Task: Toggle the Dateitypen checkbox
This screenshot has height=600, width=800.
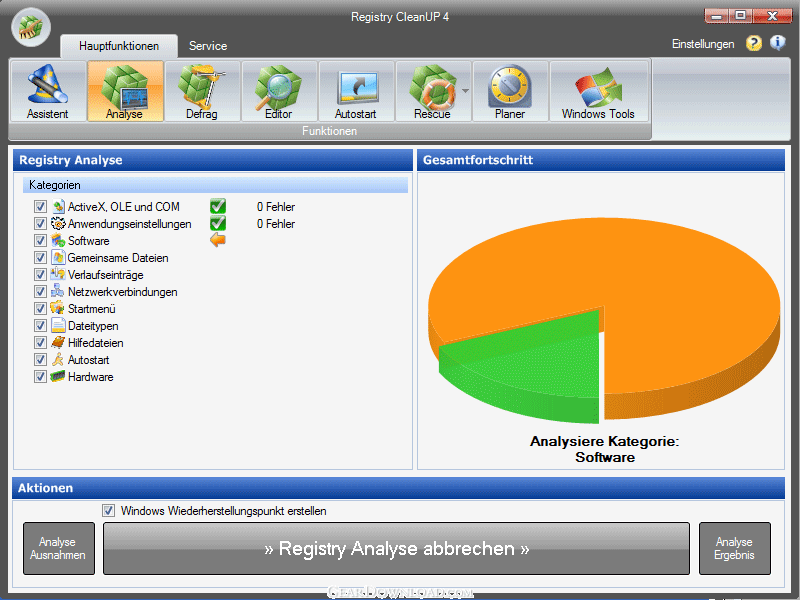Action: [40, 326]
